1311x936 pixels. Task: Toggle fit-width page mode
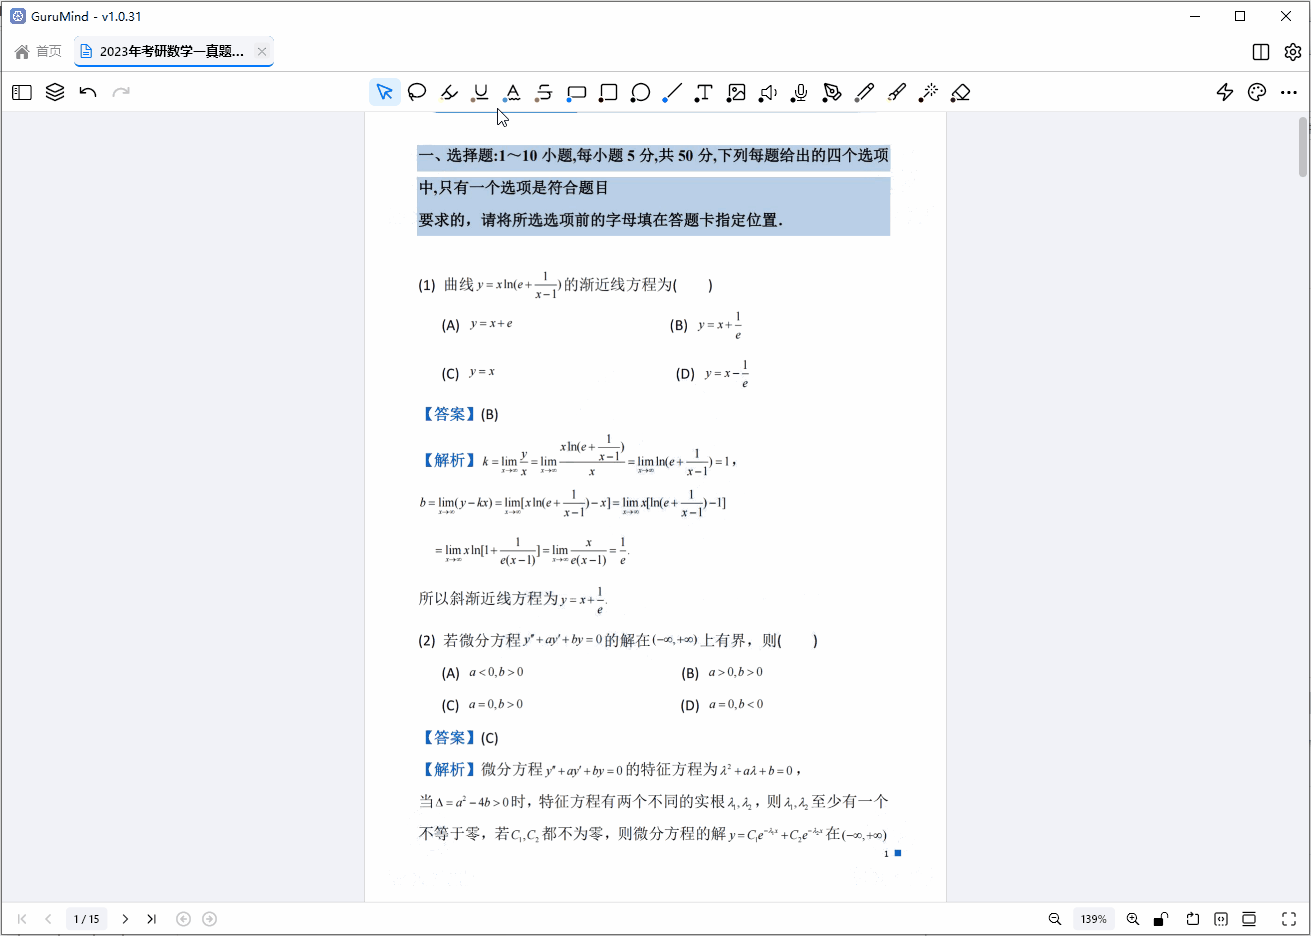click(x=1221, y=919)
